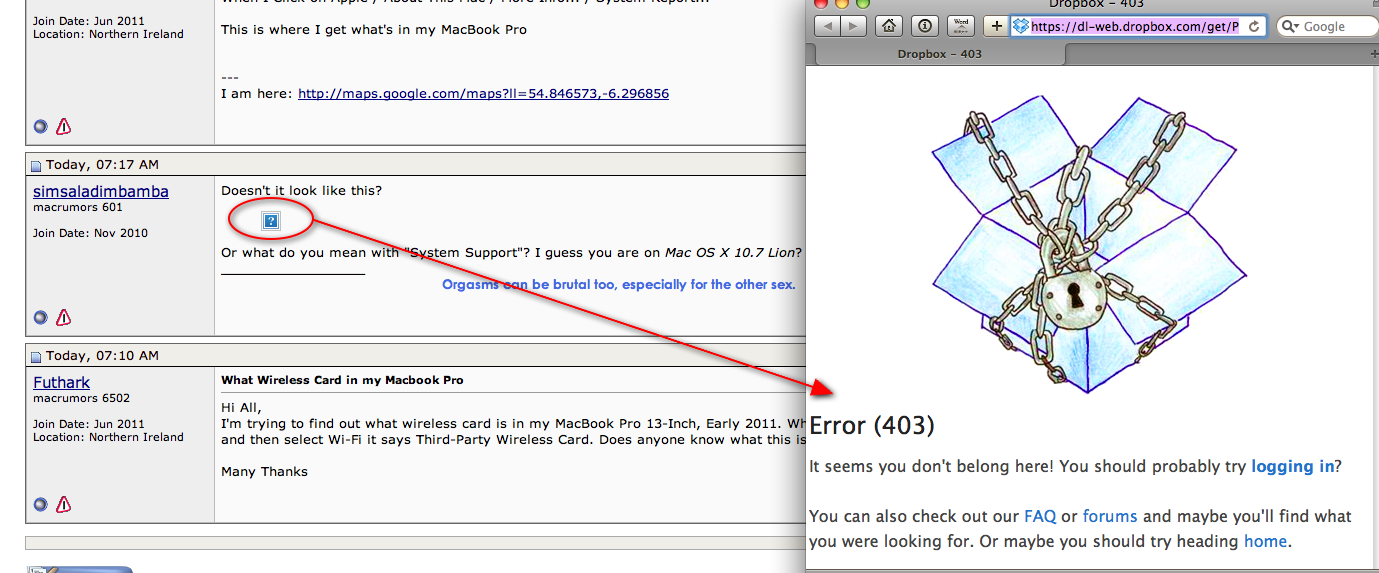Click the chained Dropbox box illustration
Screen dimensions: 1379x573
click(1090, 244)
